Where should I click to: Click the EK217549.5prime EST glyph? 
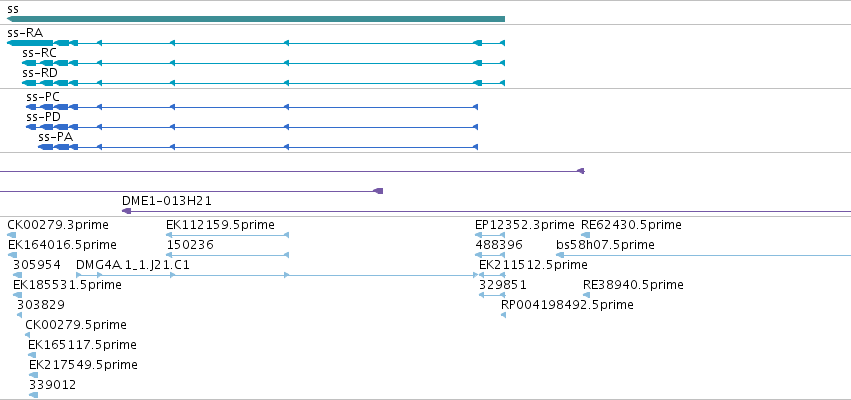pyautogui.click(x=34, y=374)
